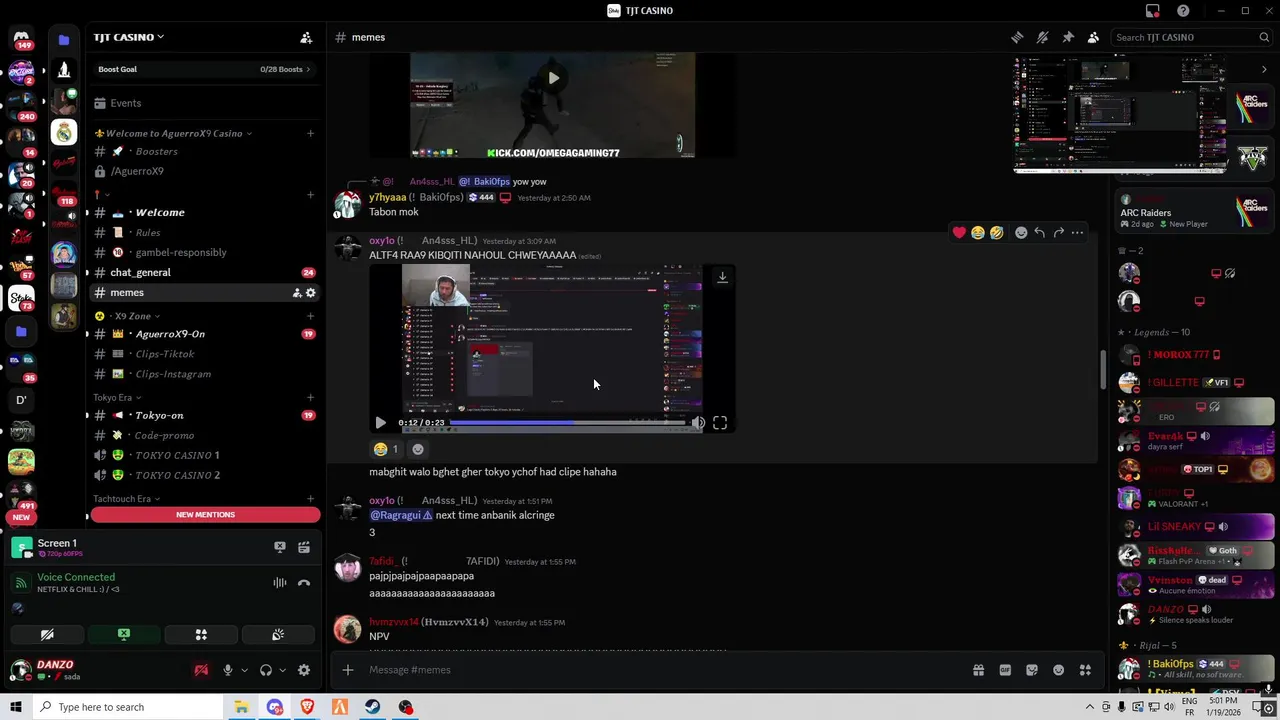Open more options ellipsis on hovered message
Screen dimensions: 1280x720
coord(1078,233)
